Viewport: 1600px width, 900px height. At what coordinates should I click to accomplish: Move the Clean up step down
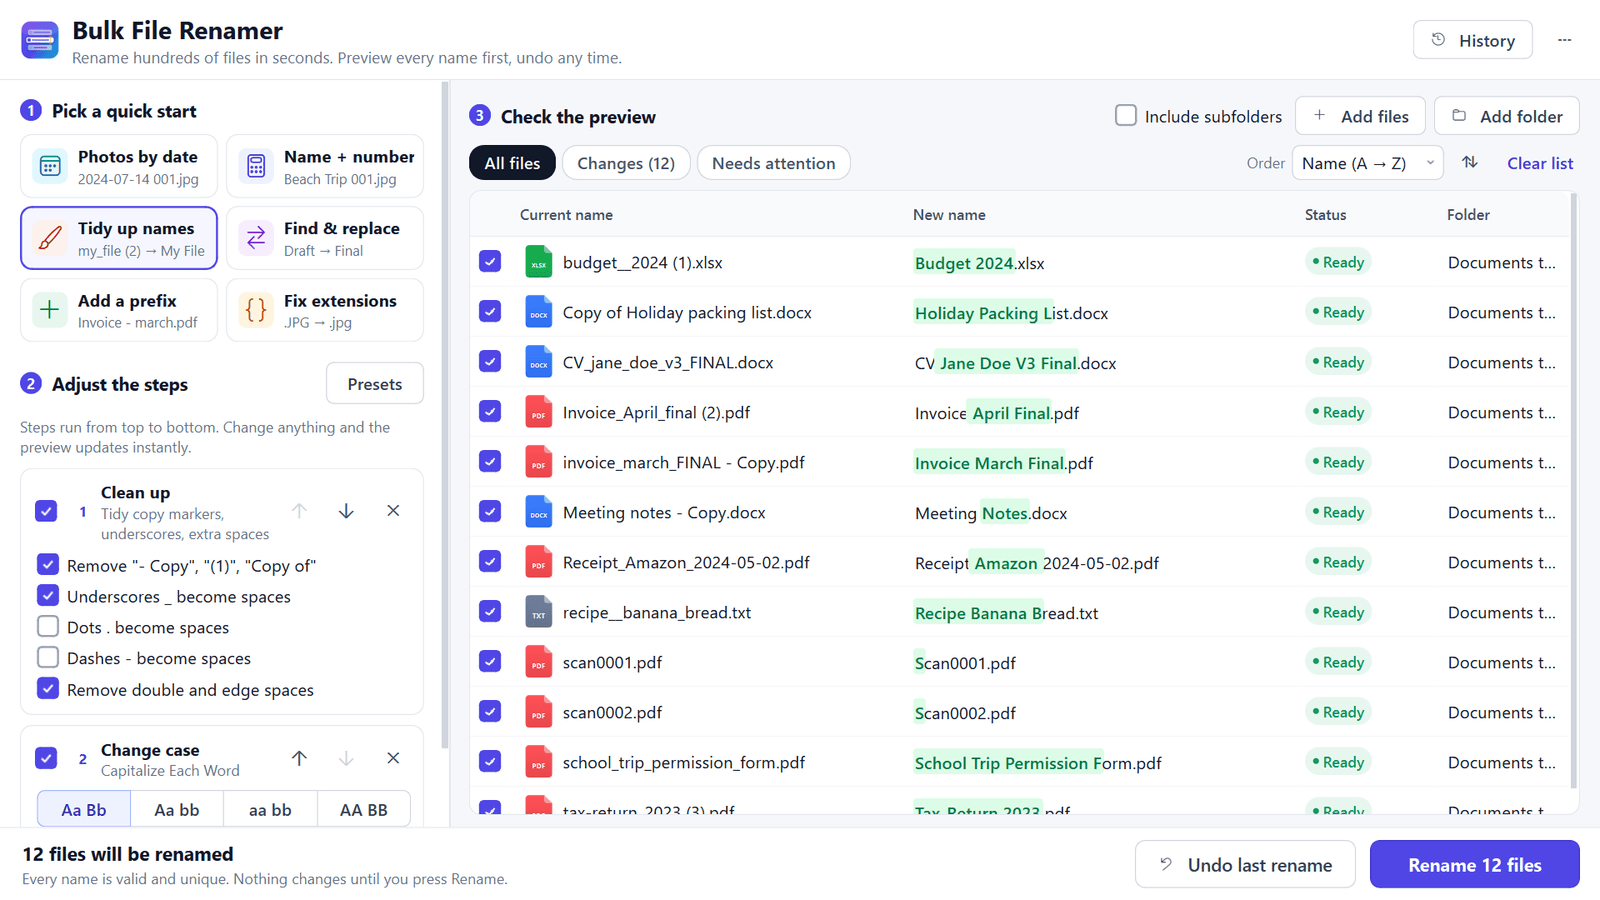(x=346, y=511)
